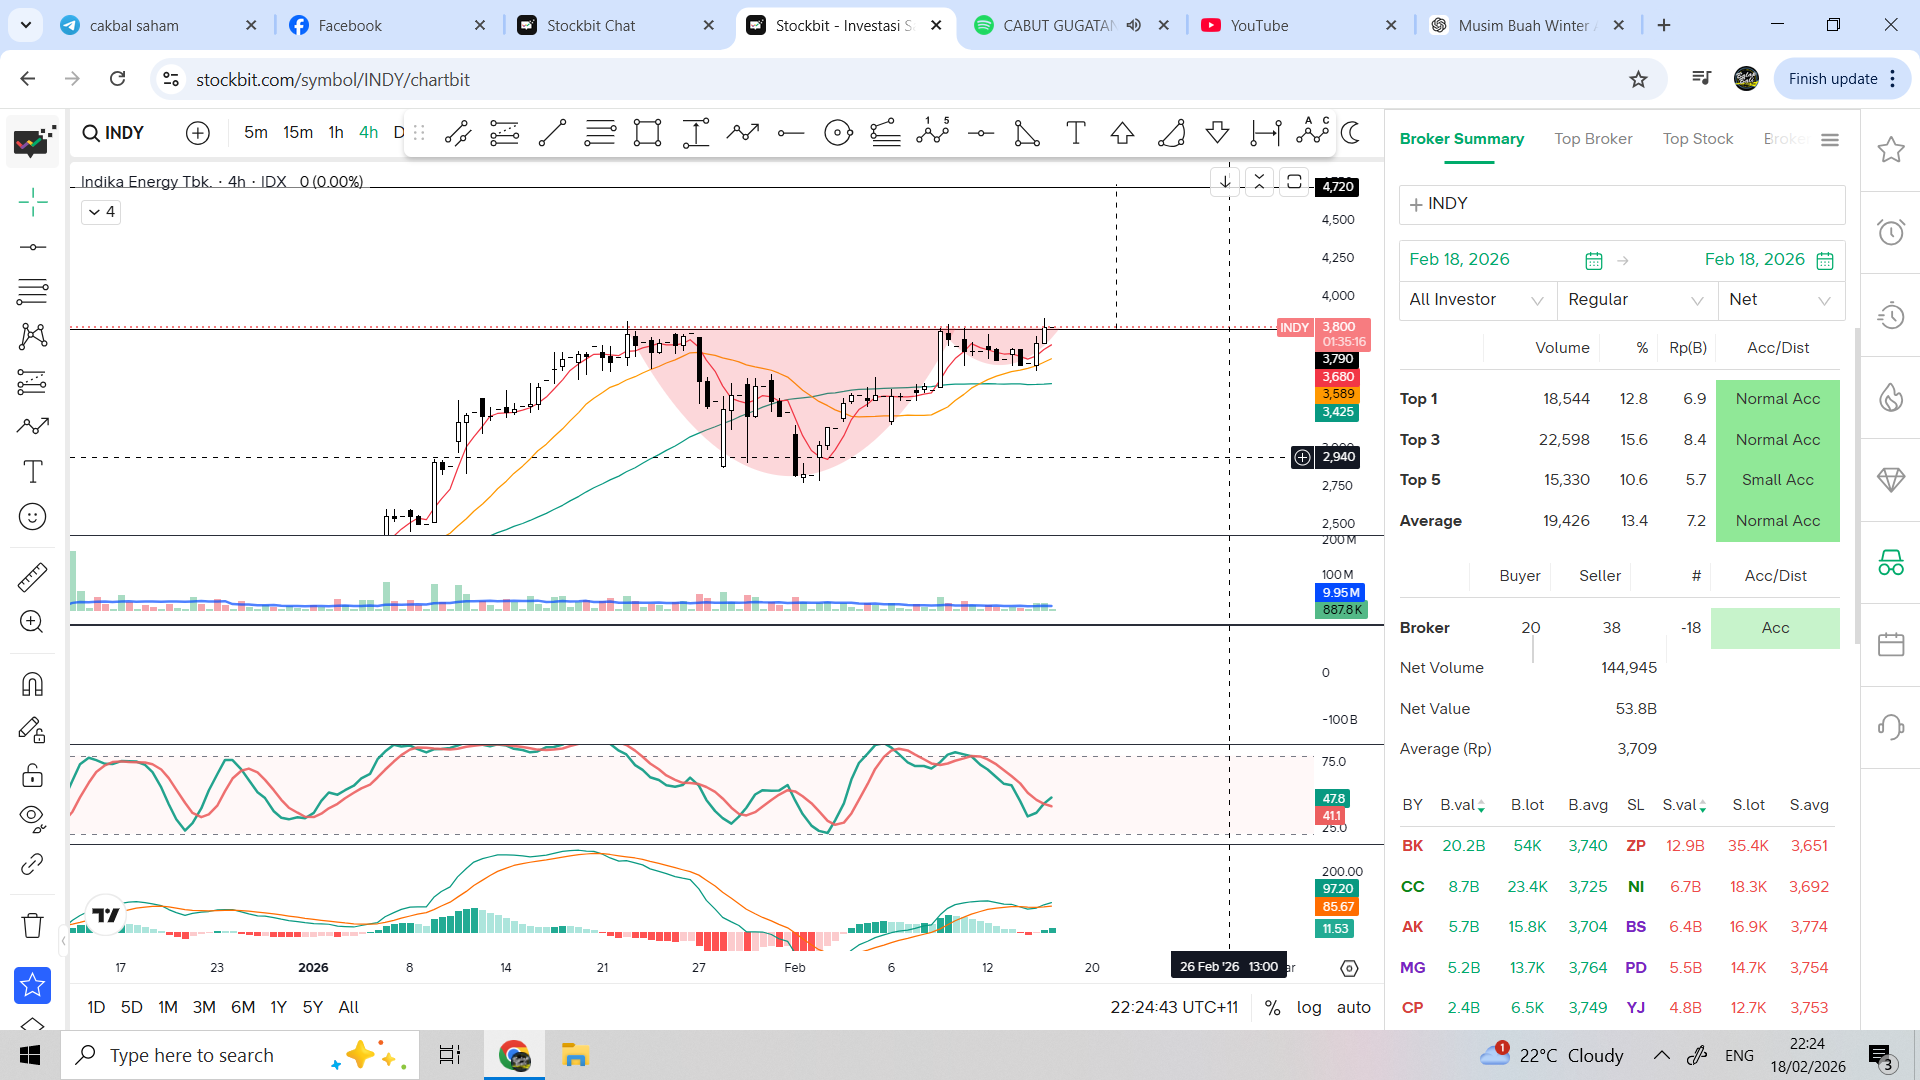This screenshot has width=1920, height=1080.
Task: Open the compare/add symbol plus icon
Action: pos(198,133)
